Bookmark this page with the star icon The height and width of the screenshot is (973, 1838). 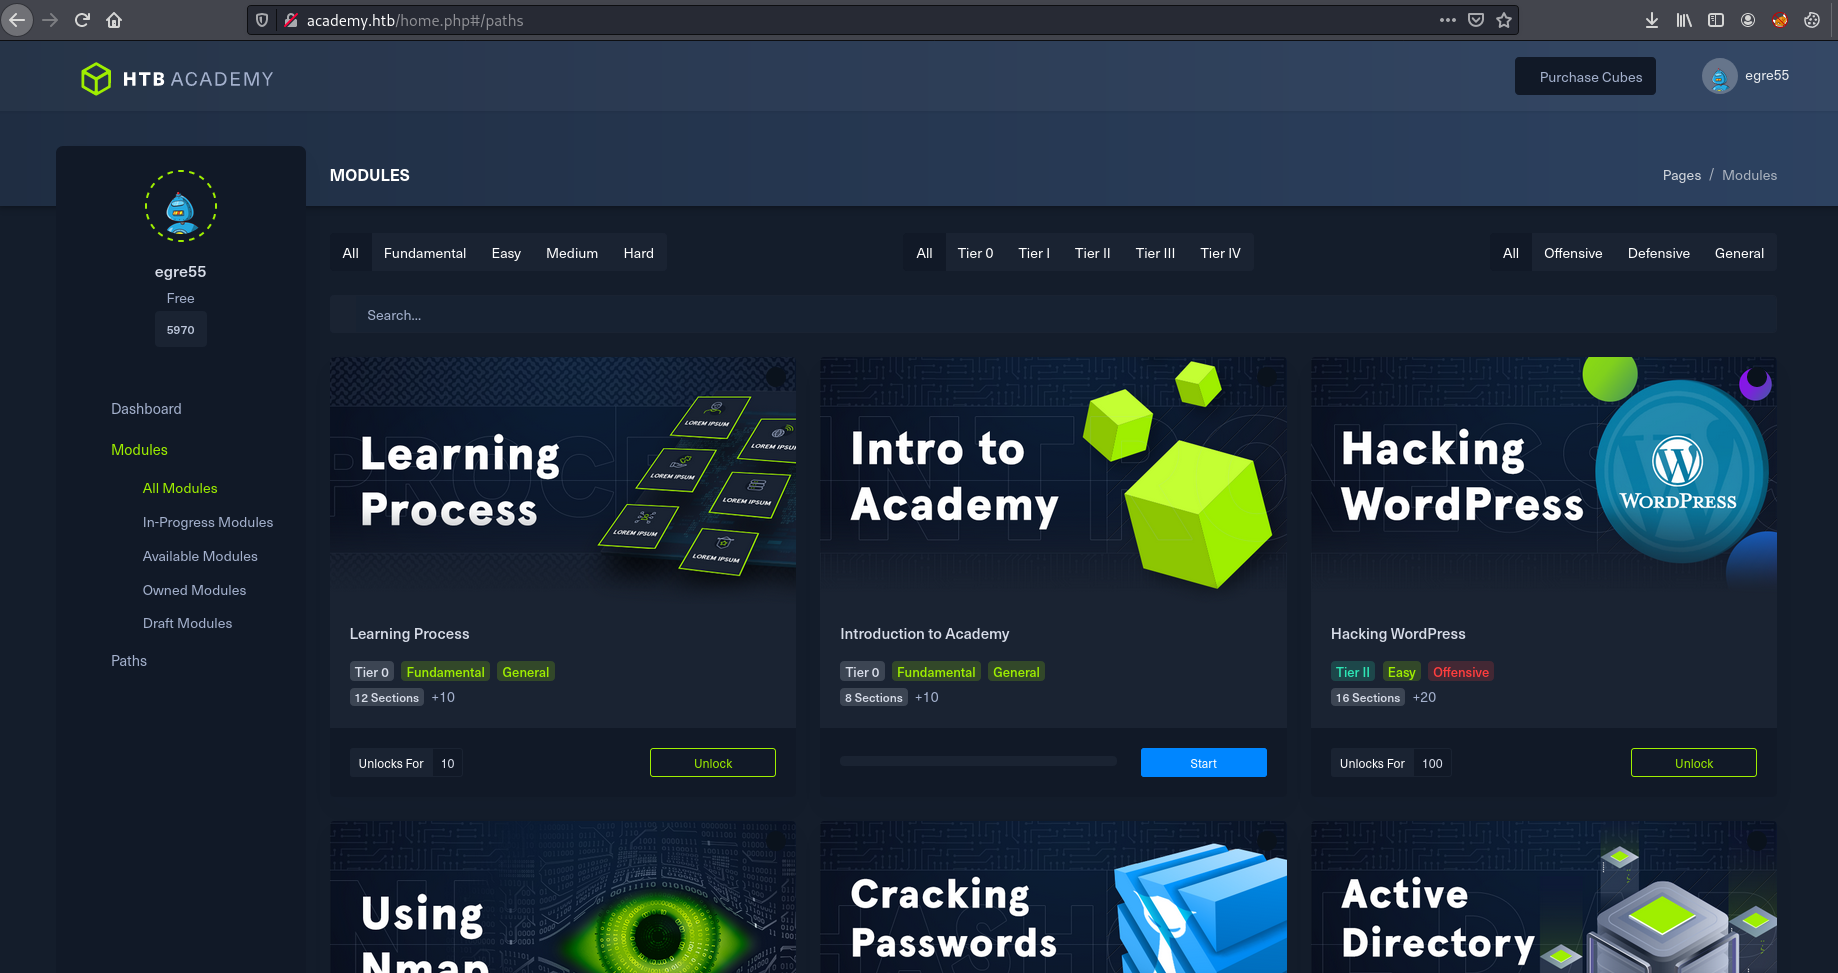pos(1504,20)
